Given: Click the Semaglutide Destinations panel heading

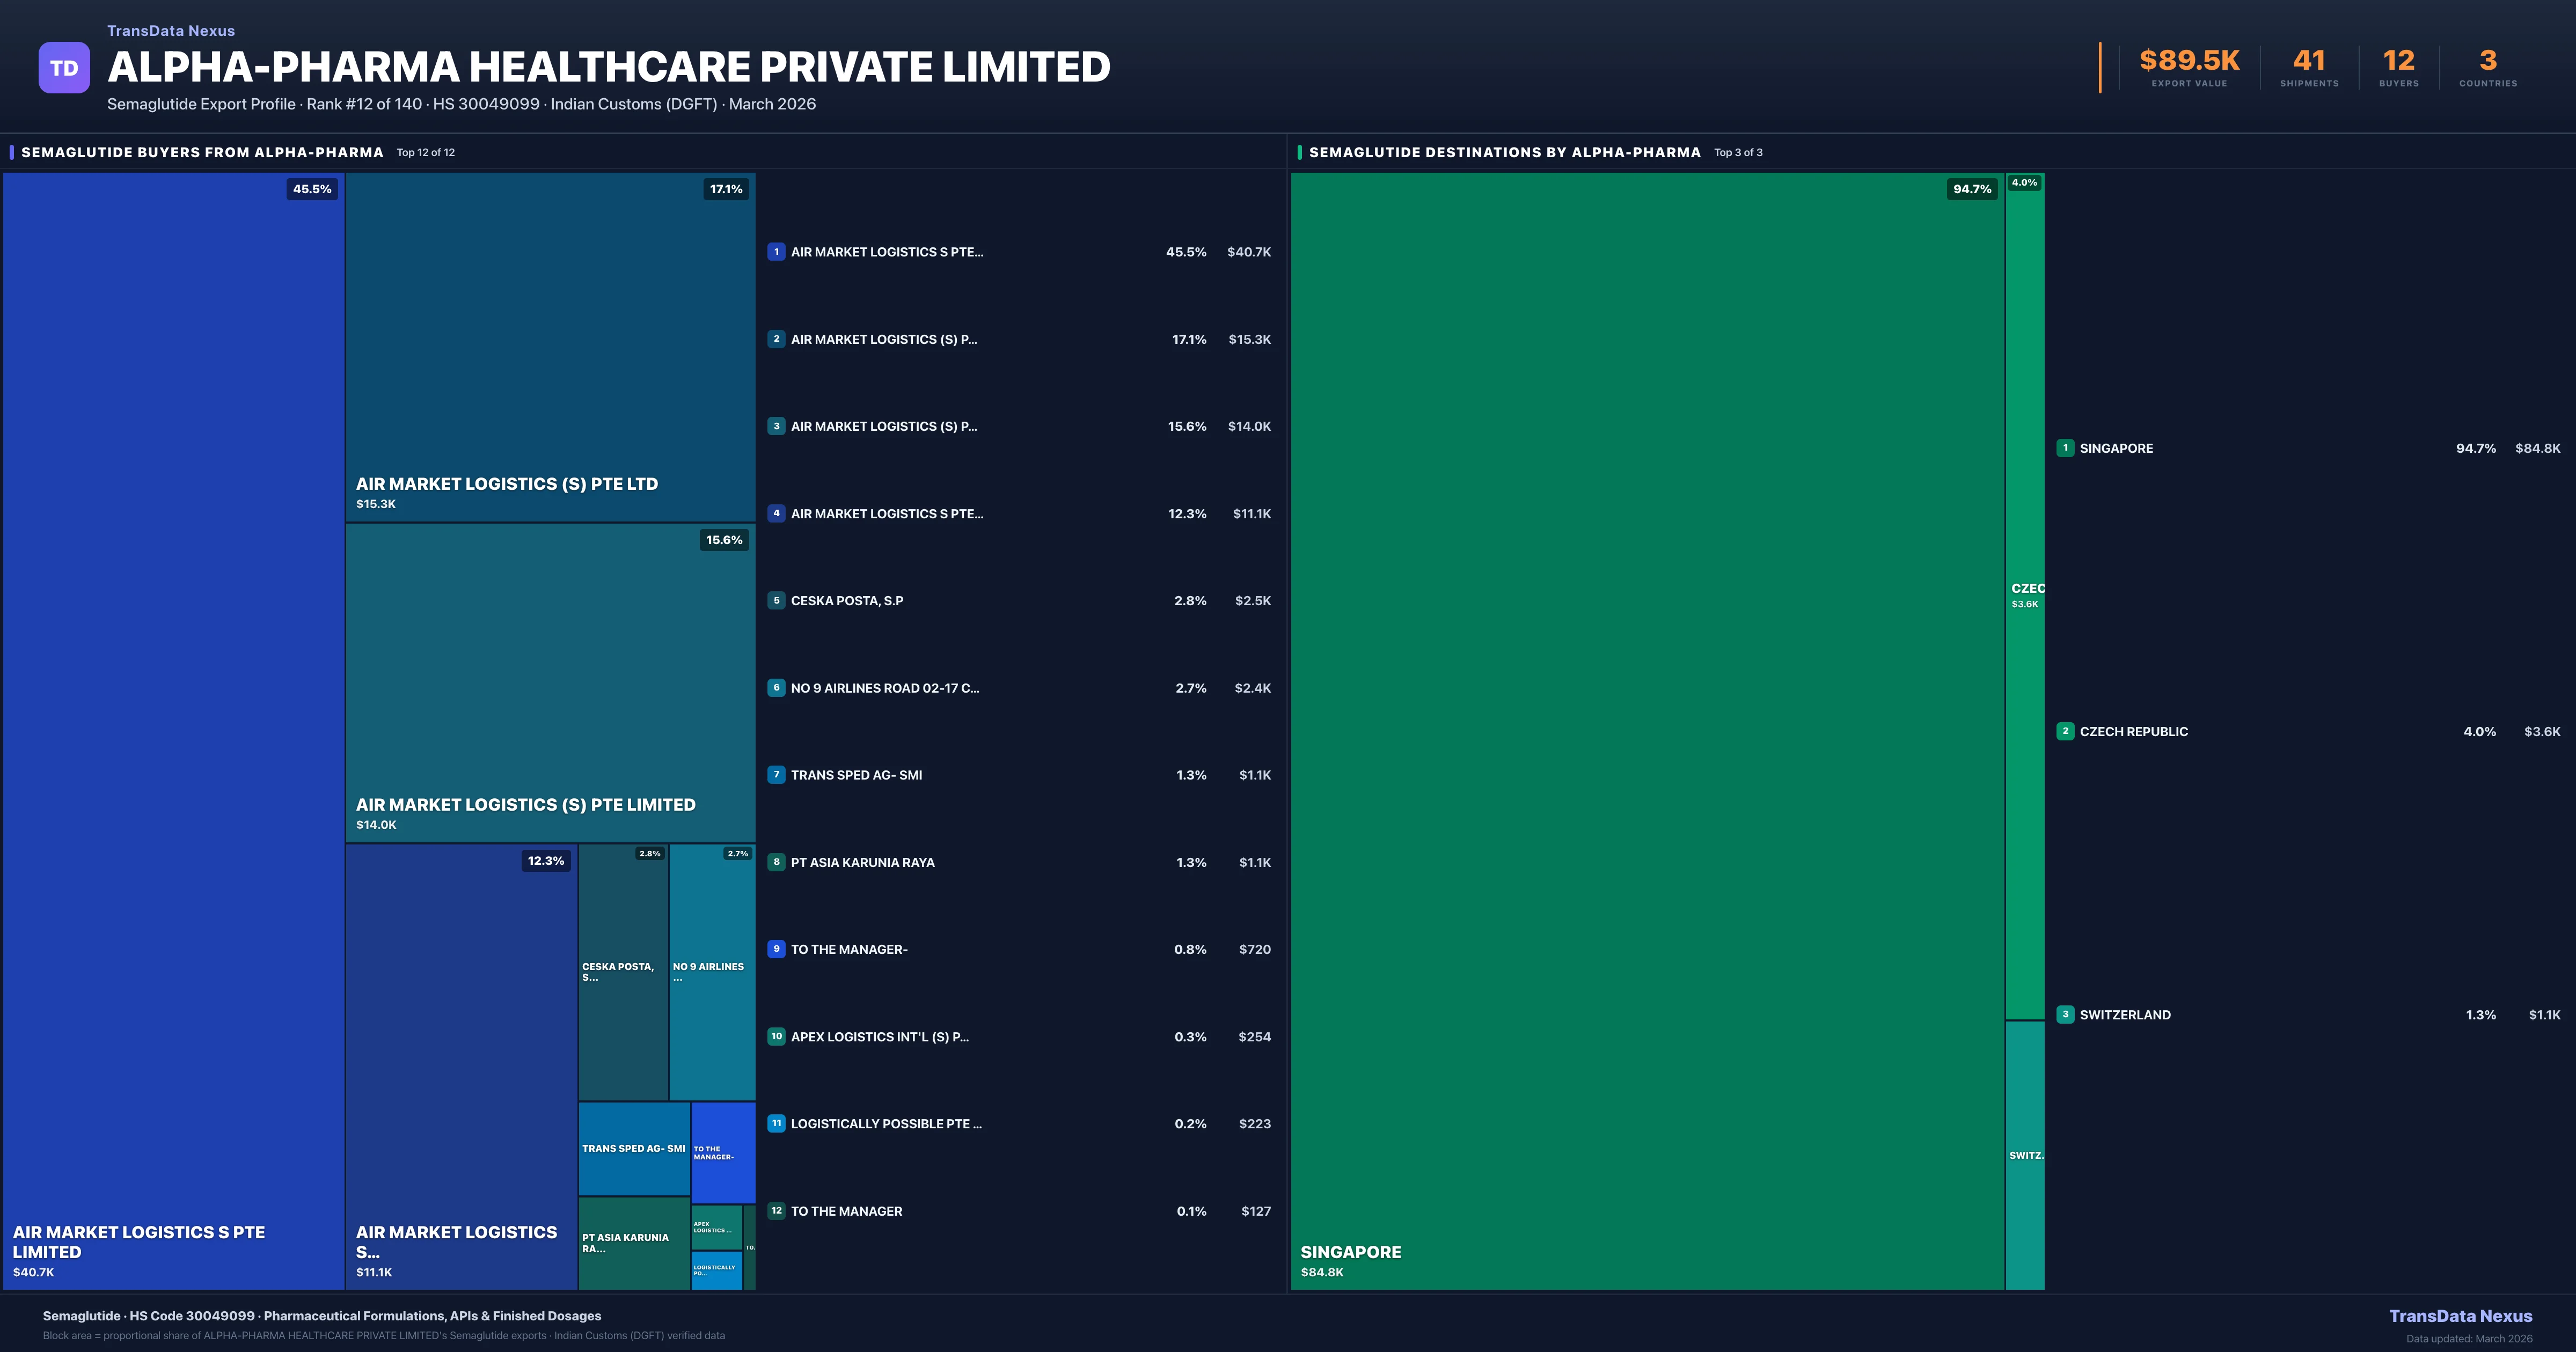Looking at the screenshot, I should click(1504, 152).
